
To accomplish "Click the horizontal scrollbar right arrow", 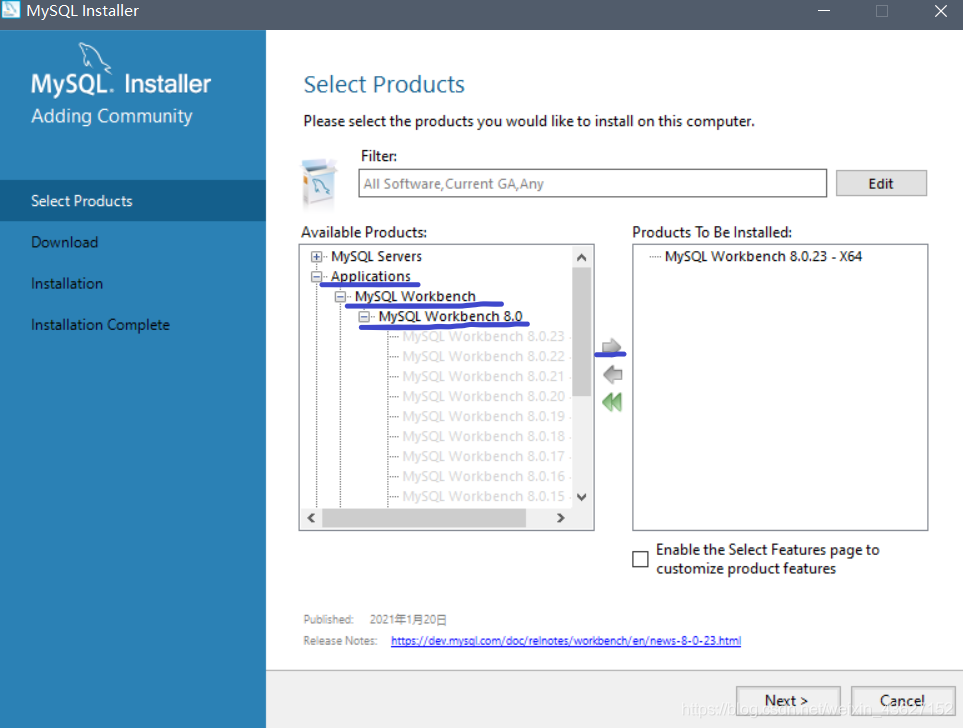I will coord(560,518).
